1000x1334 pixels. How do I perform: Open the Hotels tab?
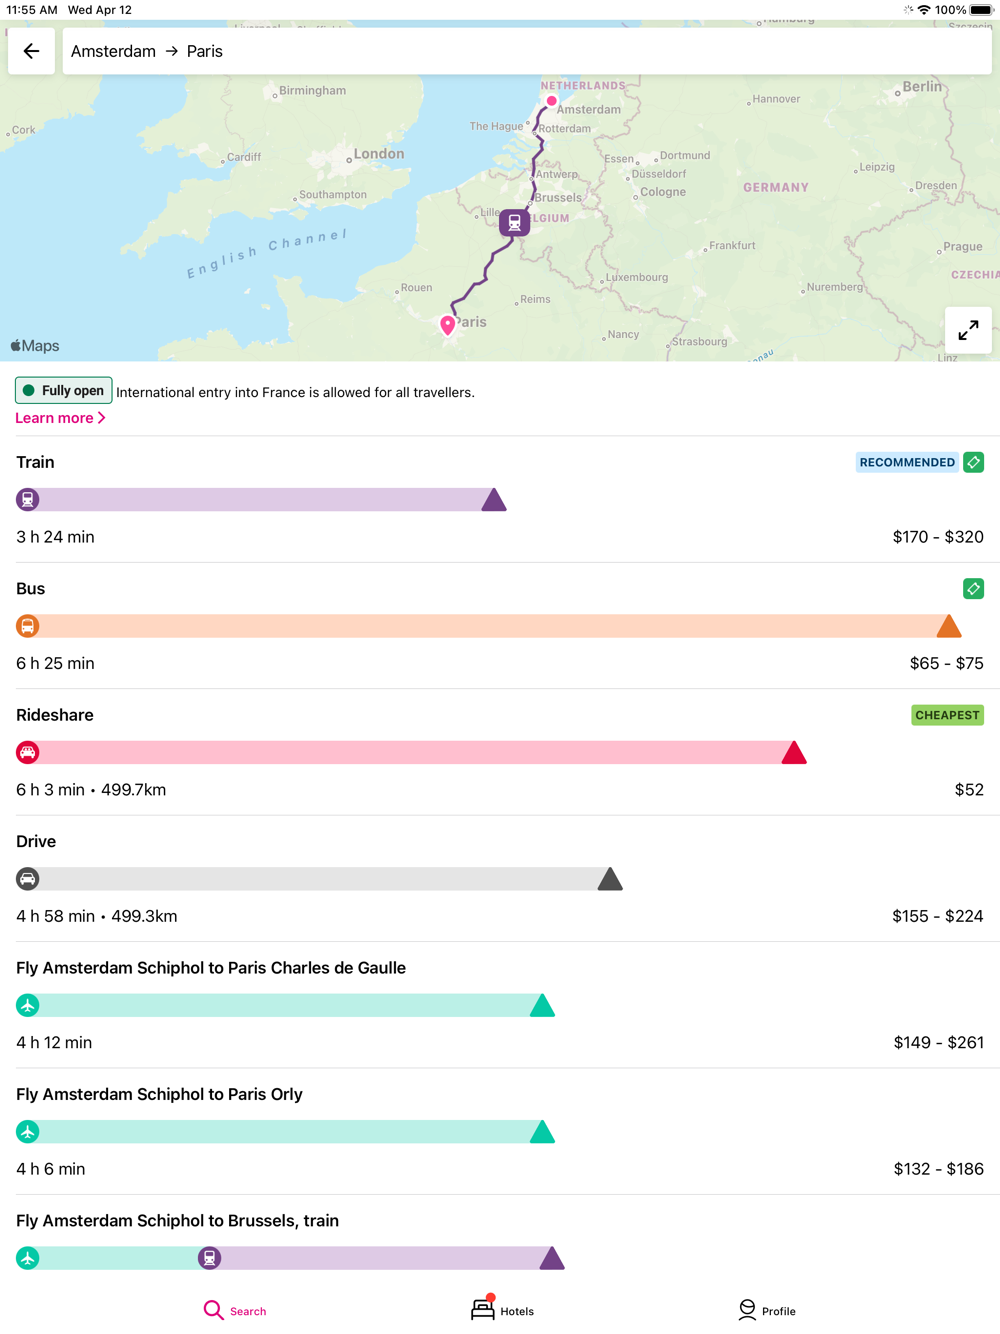502,1310
